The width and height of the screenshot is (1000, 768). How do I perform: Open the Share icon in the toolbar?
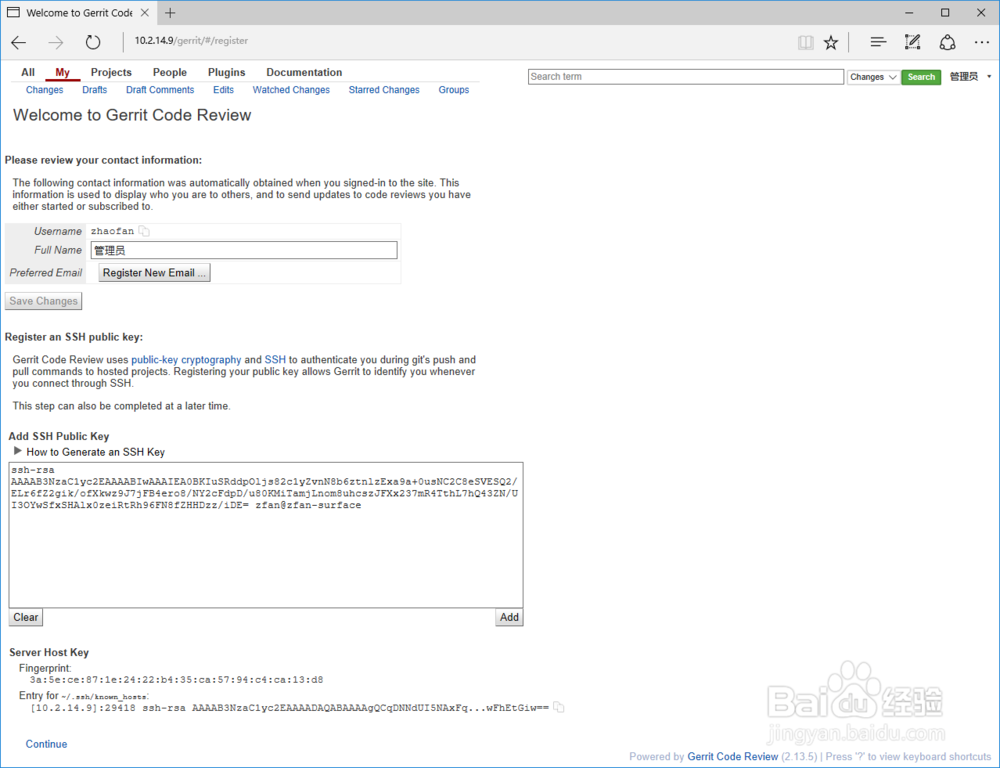coord(947,42)
